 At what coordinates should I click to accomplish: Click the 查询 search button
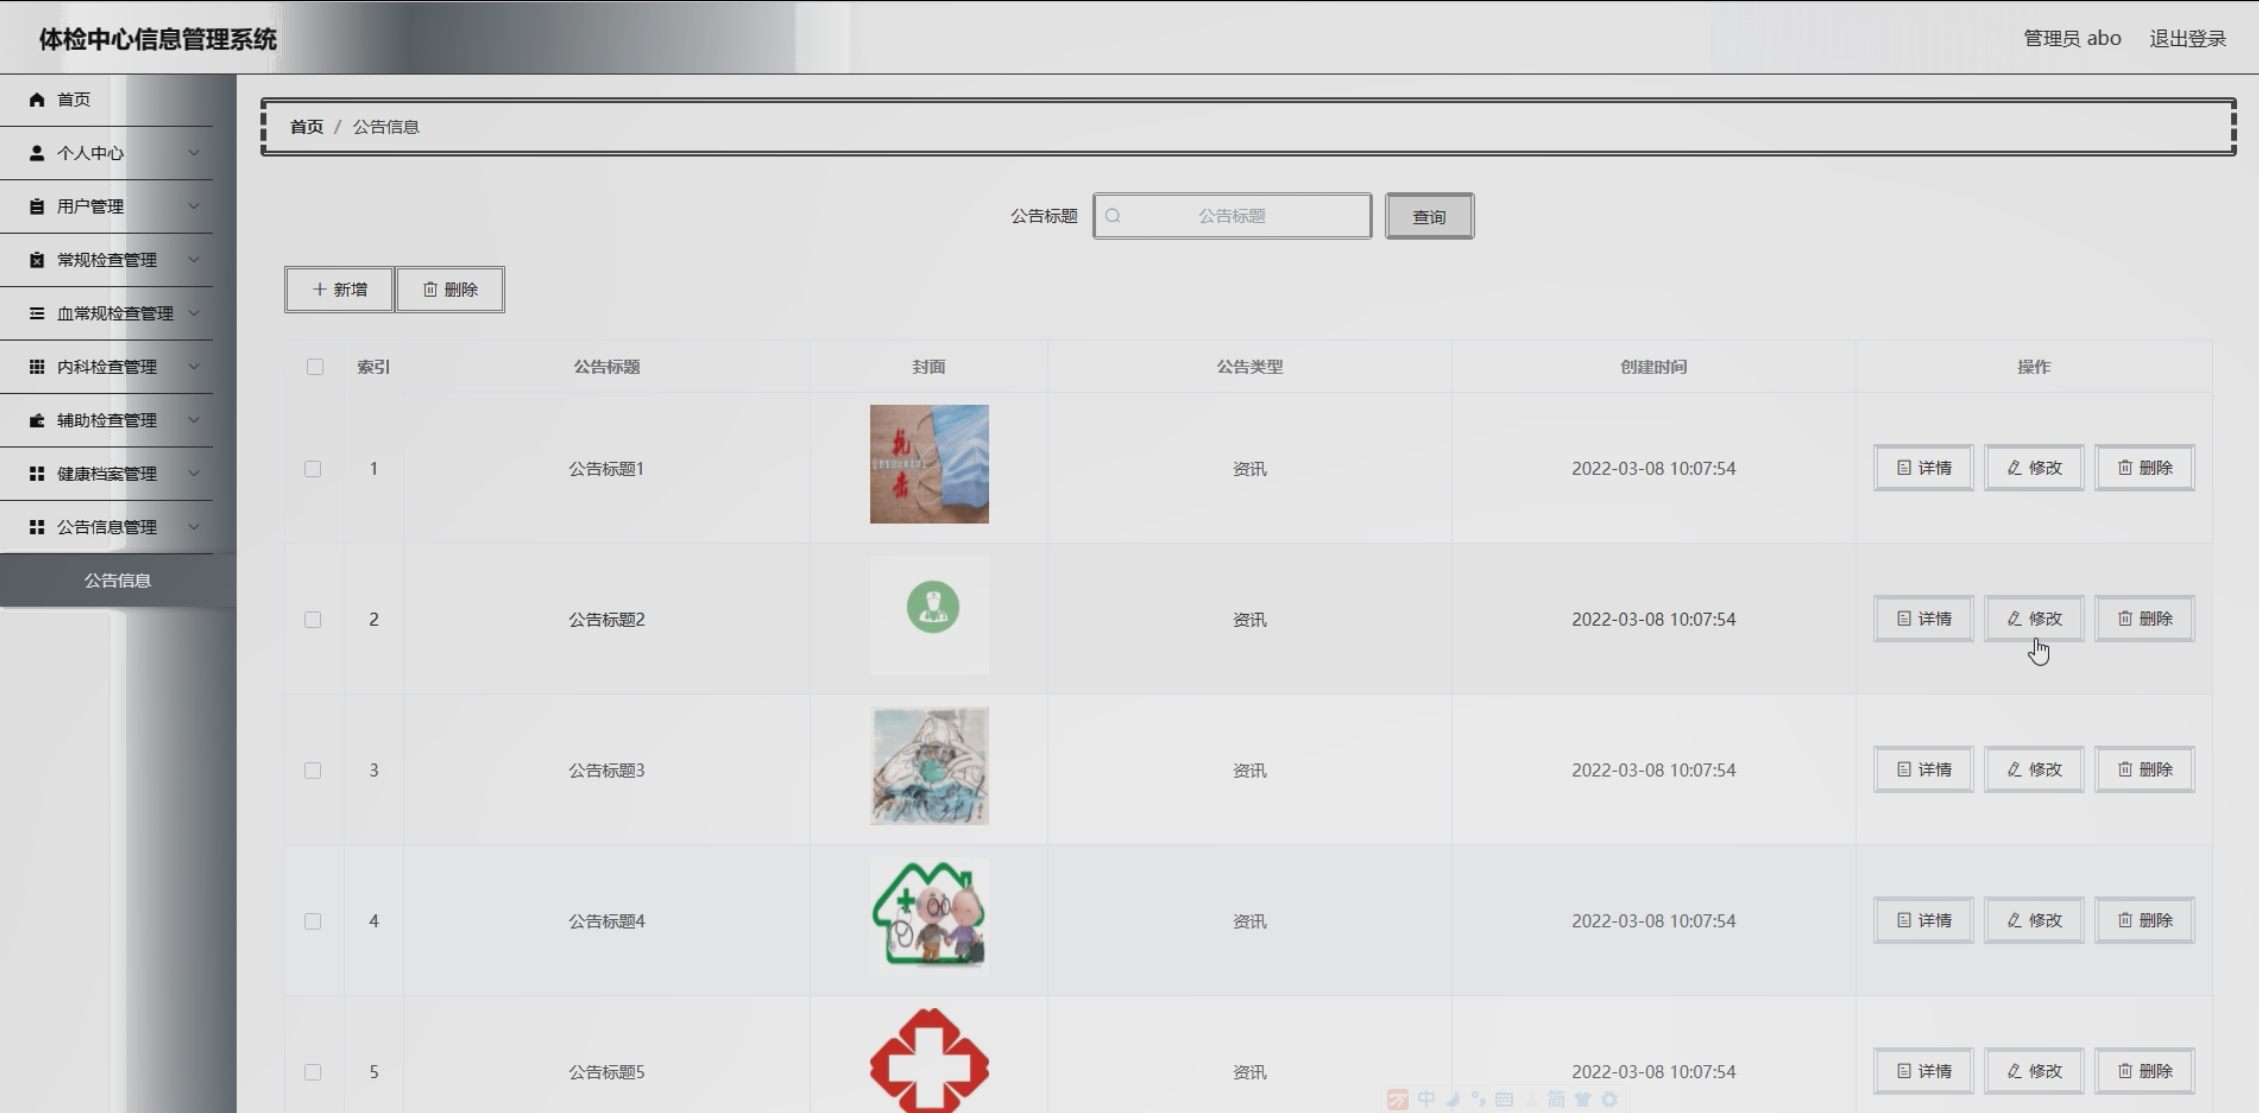pyautogui.click(x=1429, y=216)
